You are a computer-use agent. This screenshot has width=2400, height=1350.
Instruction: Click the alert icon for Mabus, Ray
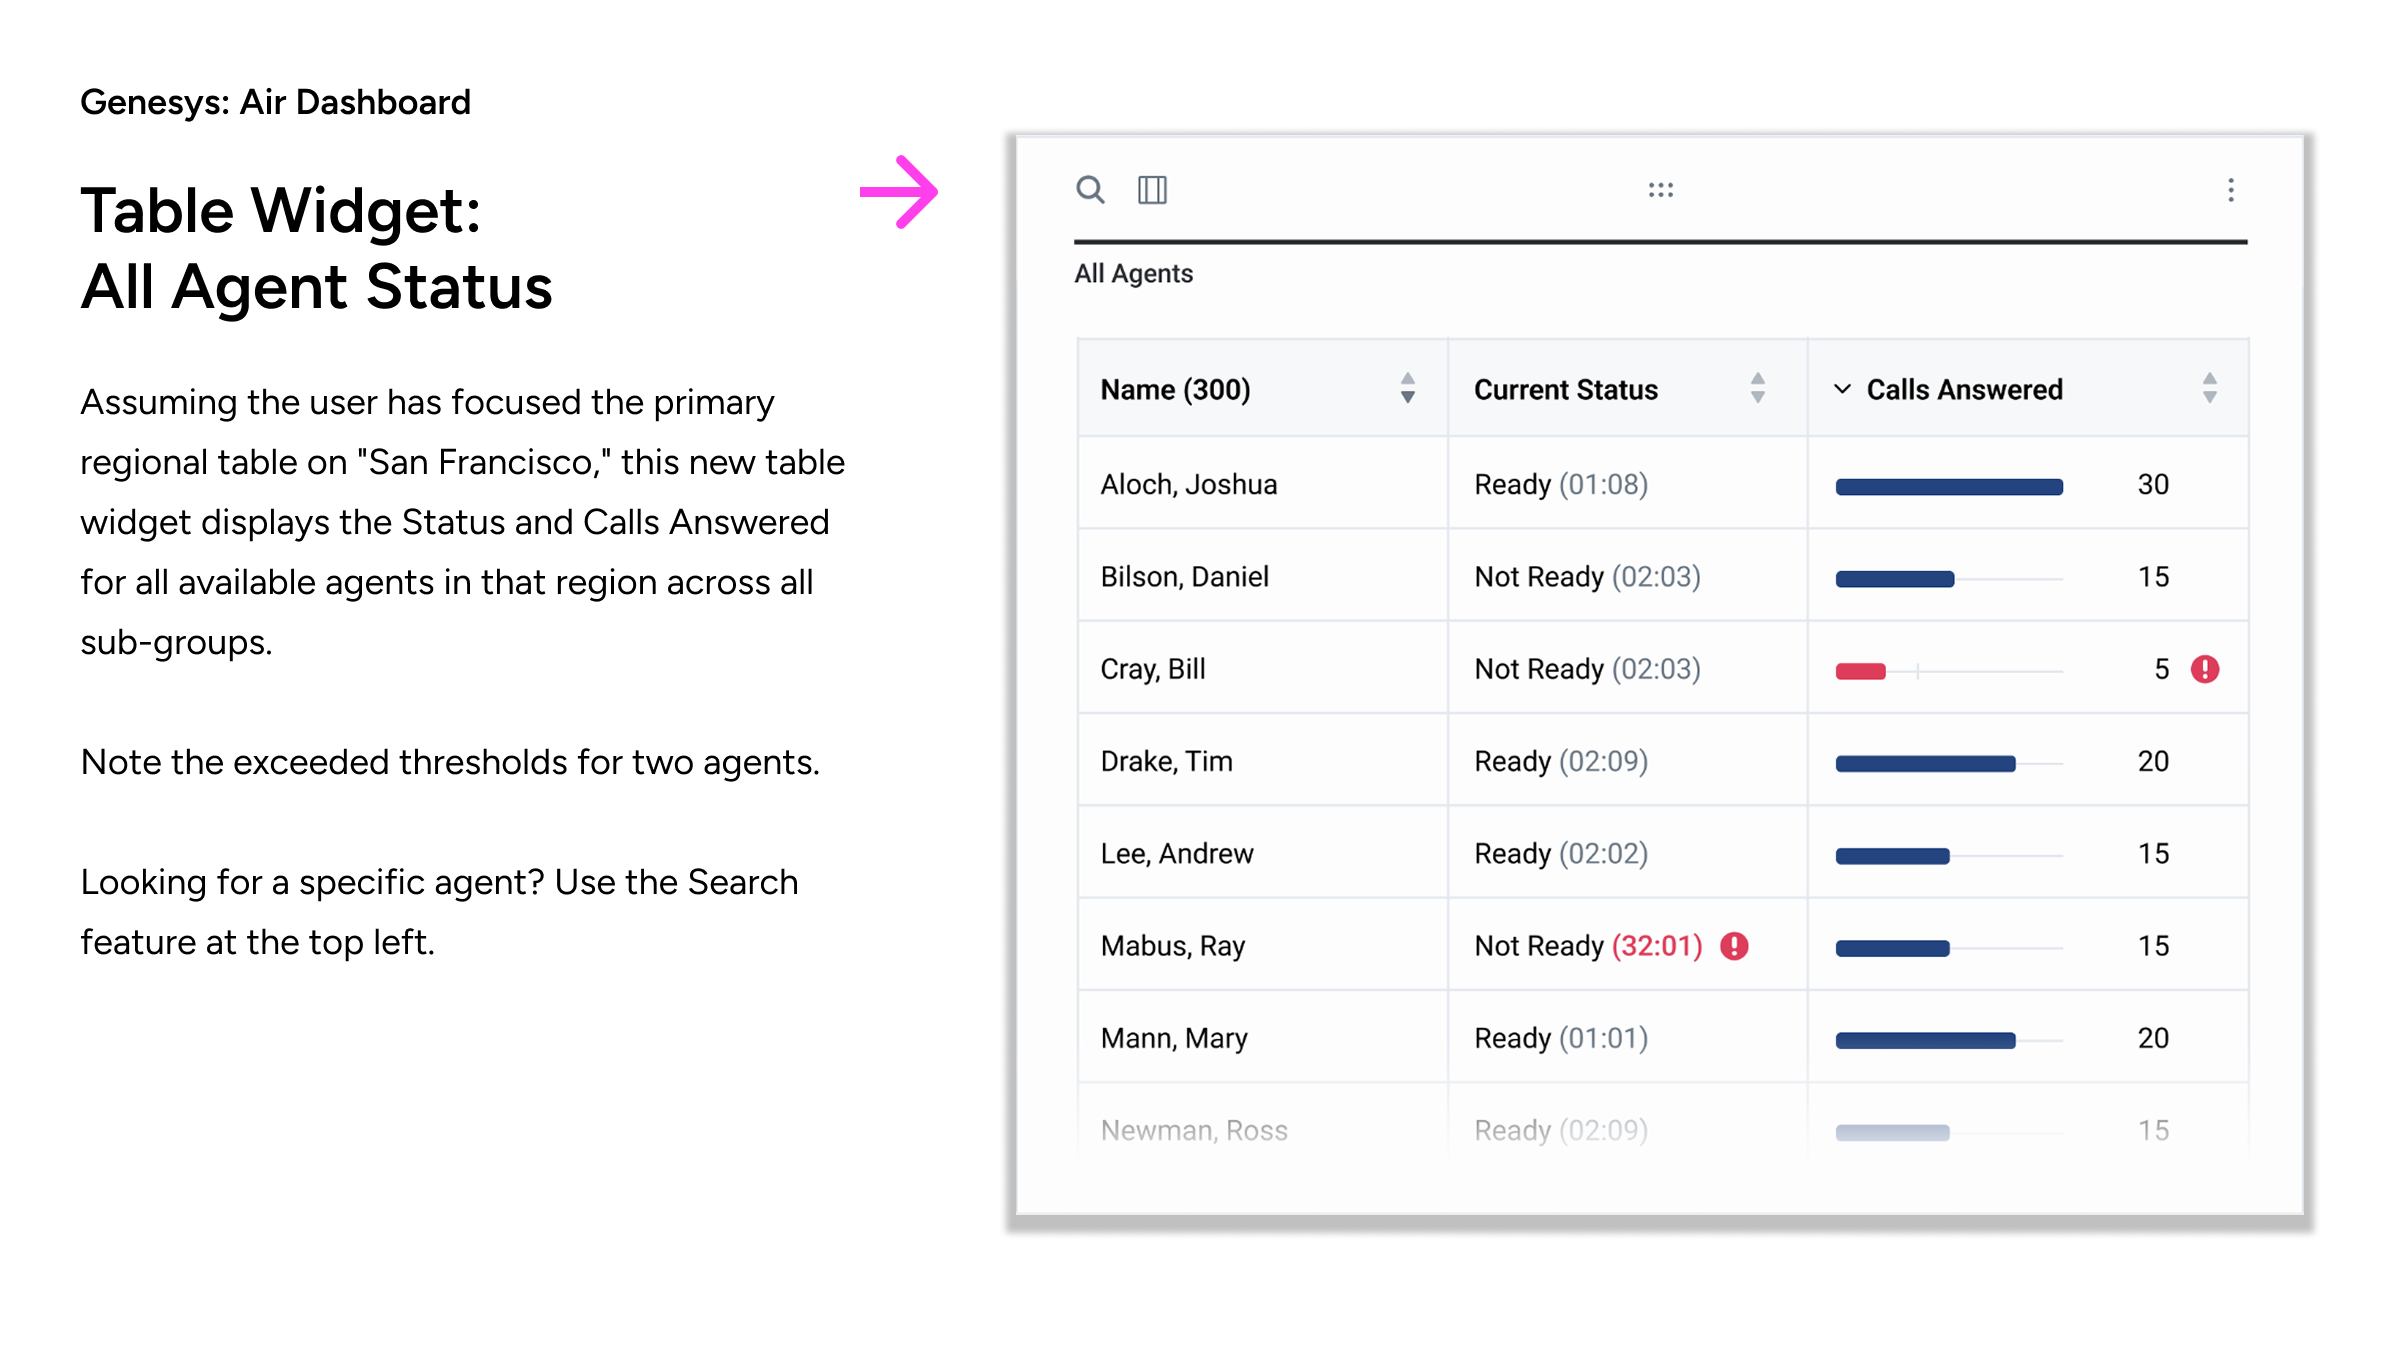pyautogui.click(x=1735, y=946)
